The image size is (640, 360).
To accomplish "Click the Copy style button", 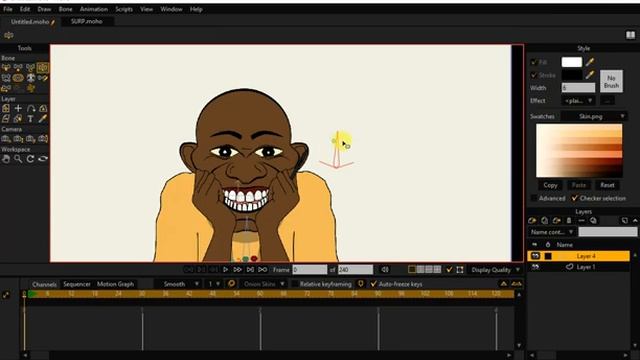I will click(550, 185).
